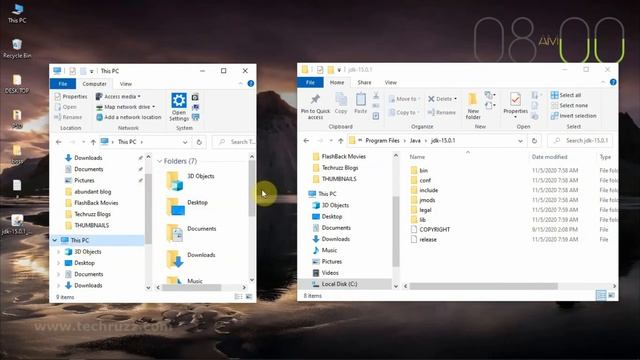Switch to View tab in jdk window
The width and height of the screenshot is (640, 360).
click(x=391, y=82)
